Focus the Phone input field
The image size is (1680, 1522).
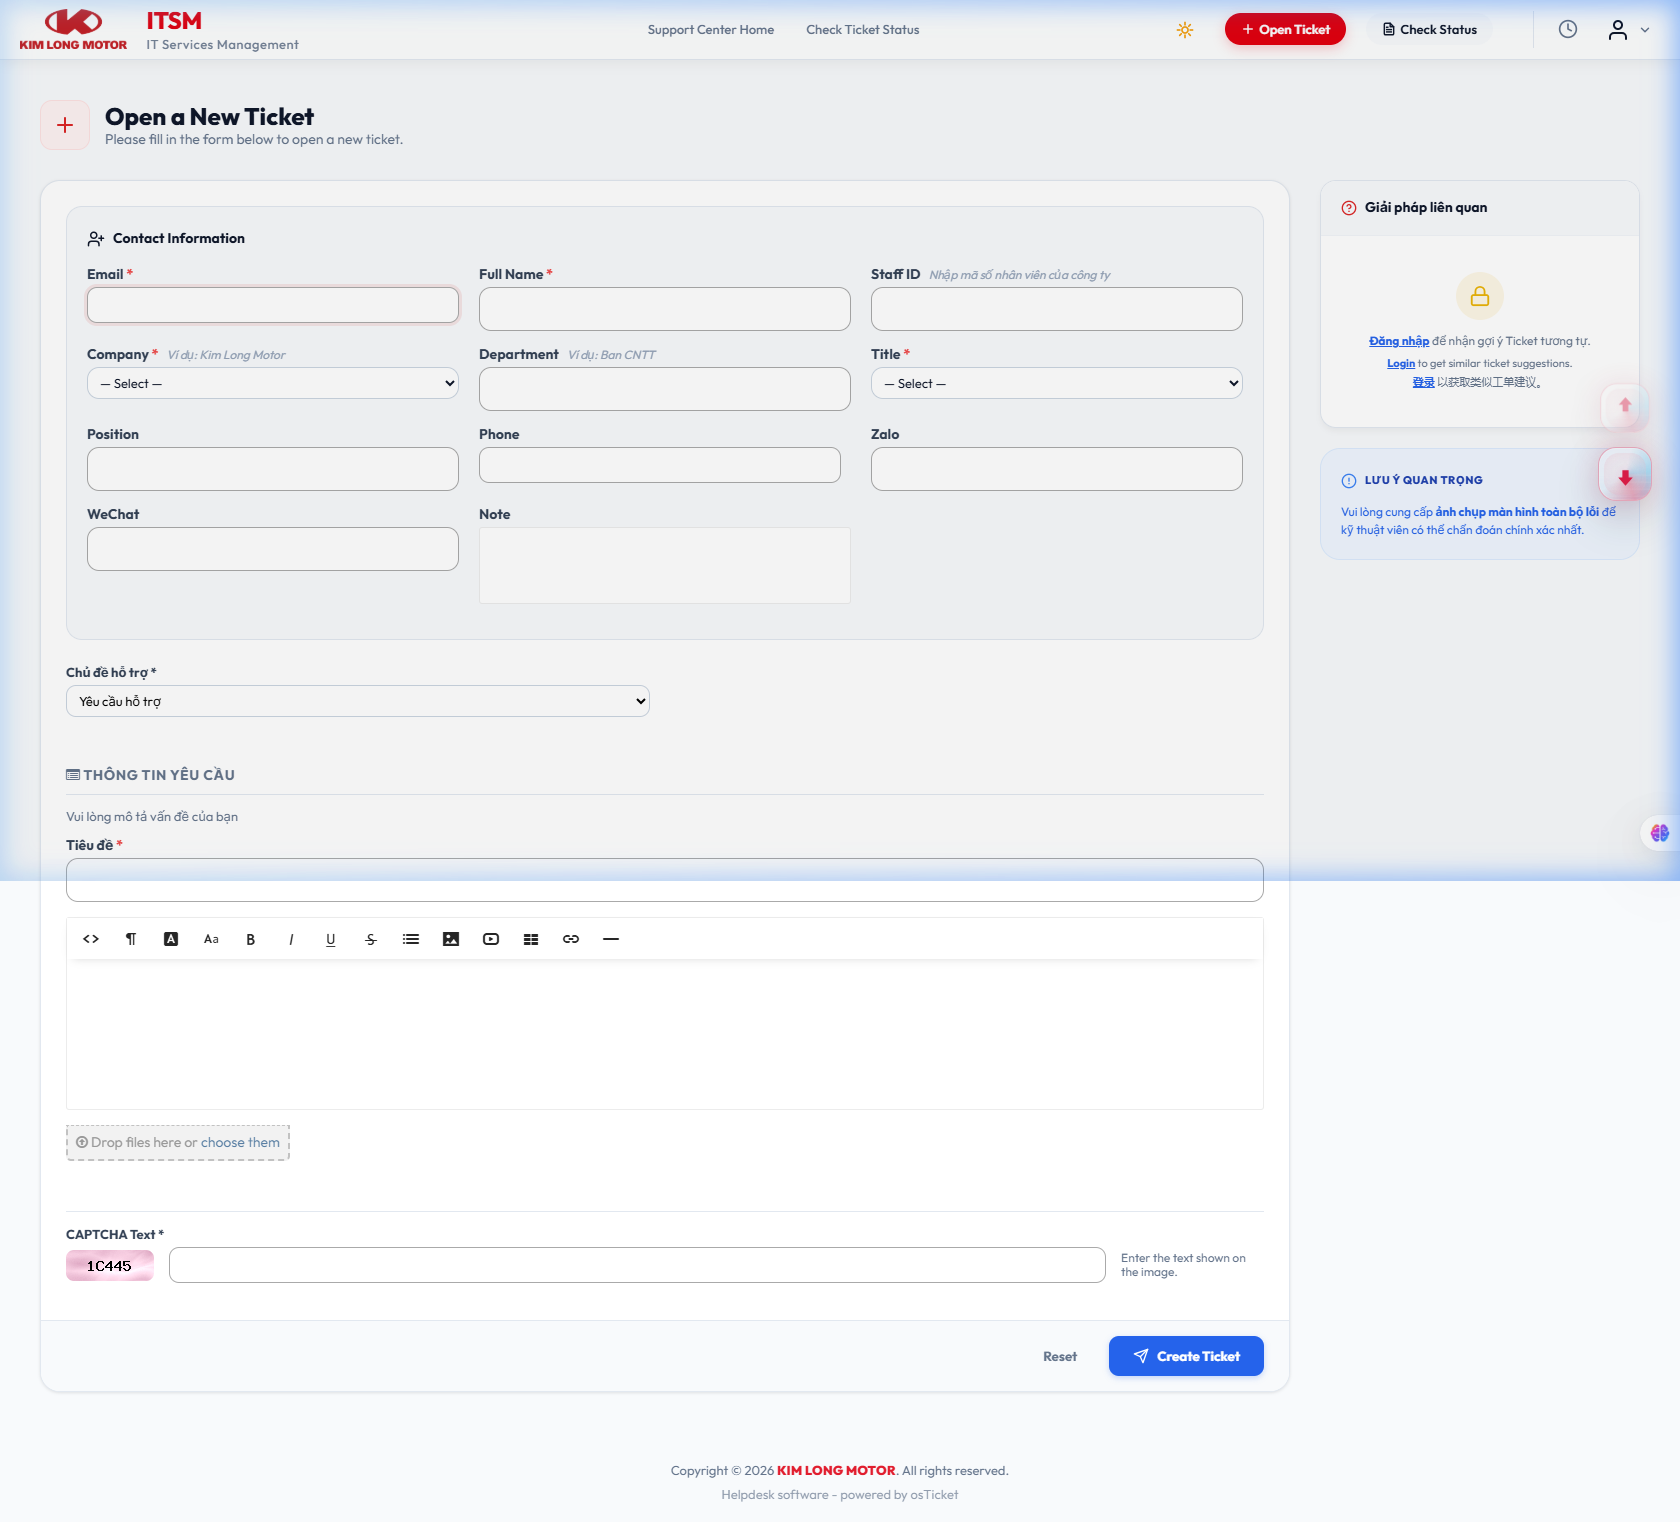(660, 465)
